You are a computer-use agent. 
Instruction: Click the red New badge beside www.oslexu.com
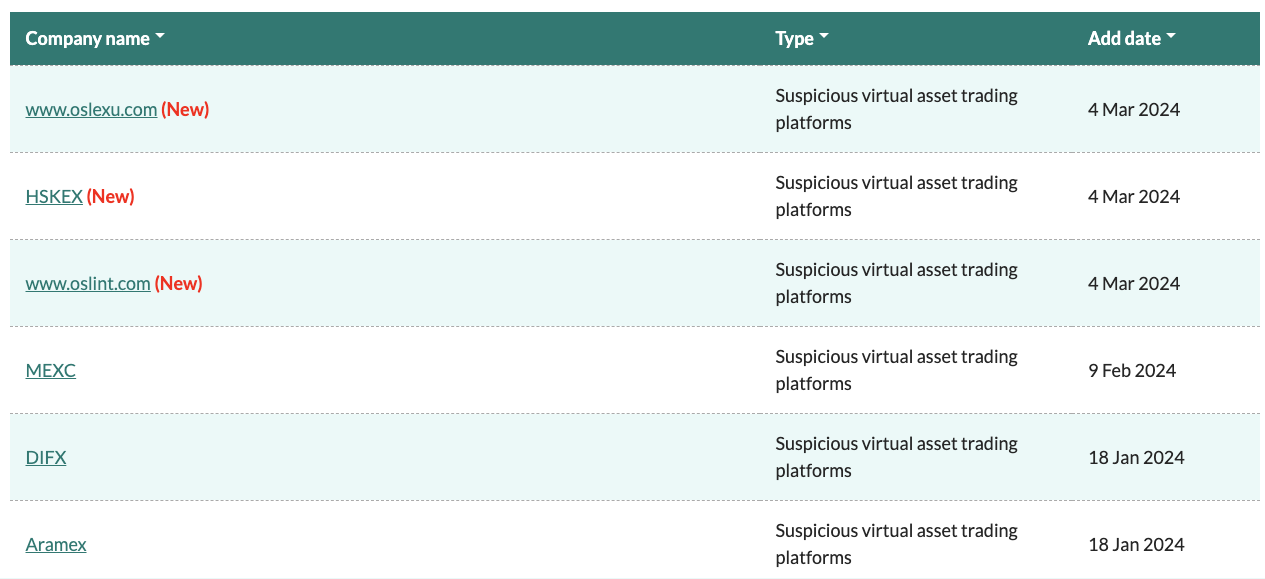(185, 110)
